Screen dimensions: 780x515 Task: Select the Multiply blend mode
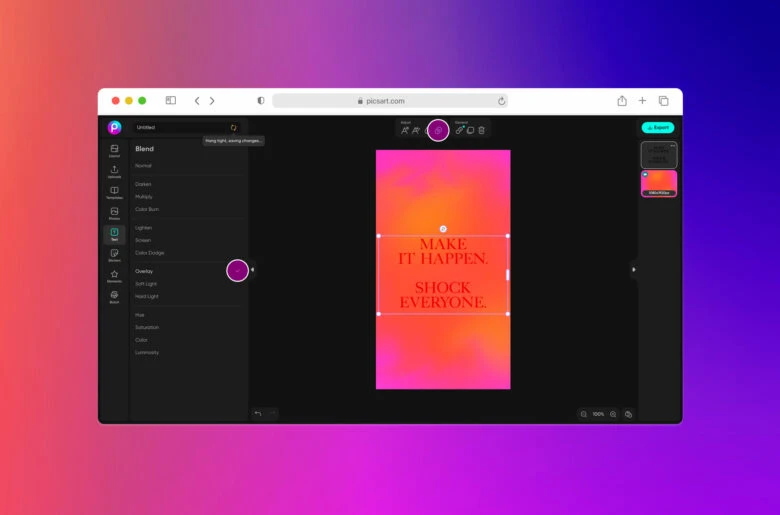146,197
